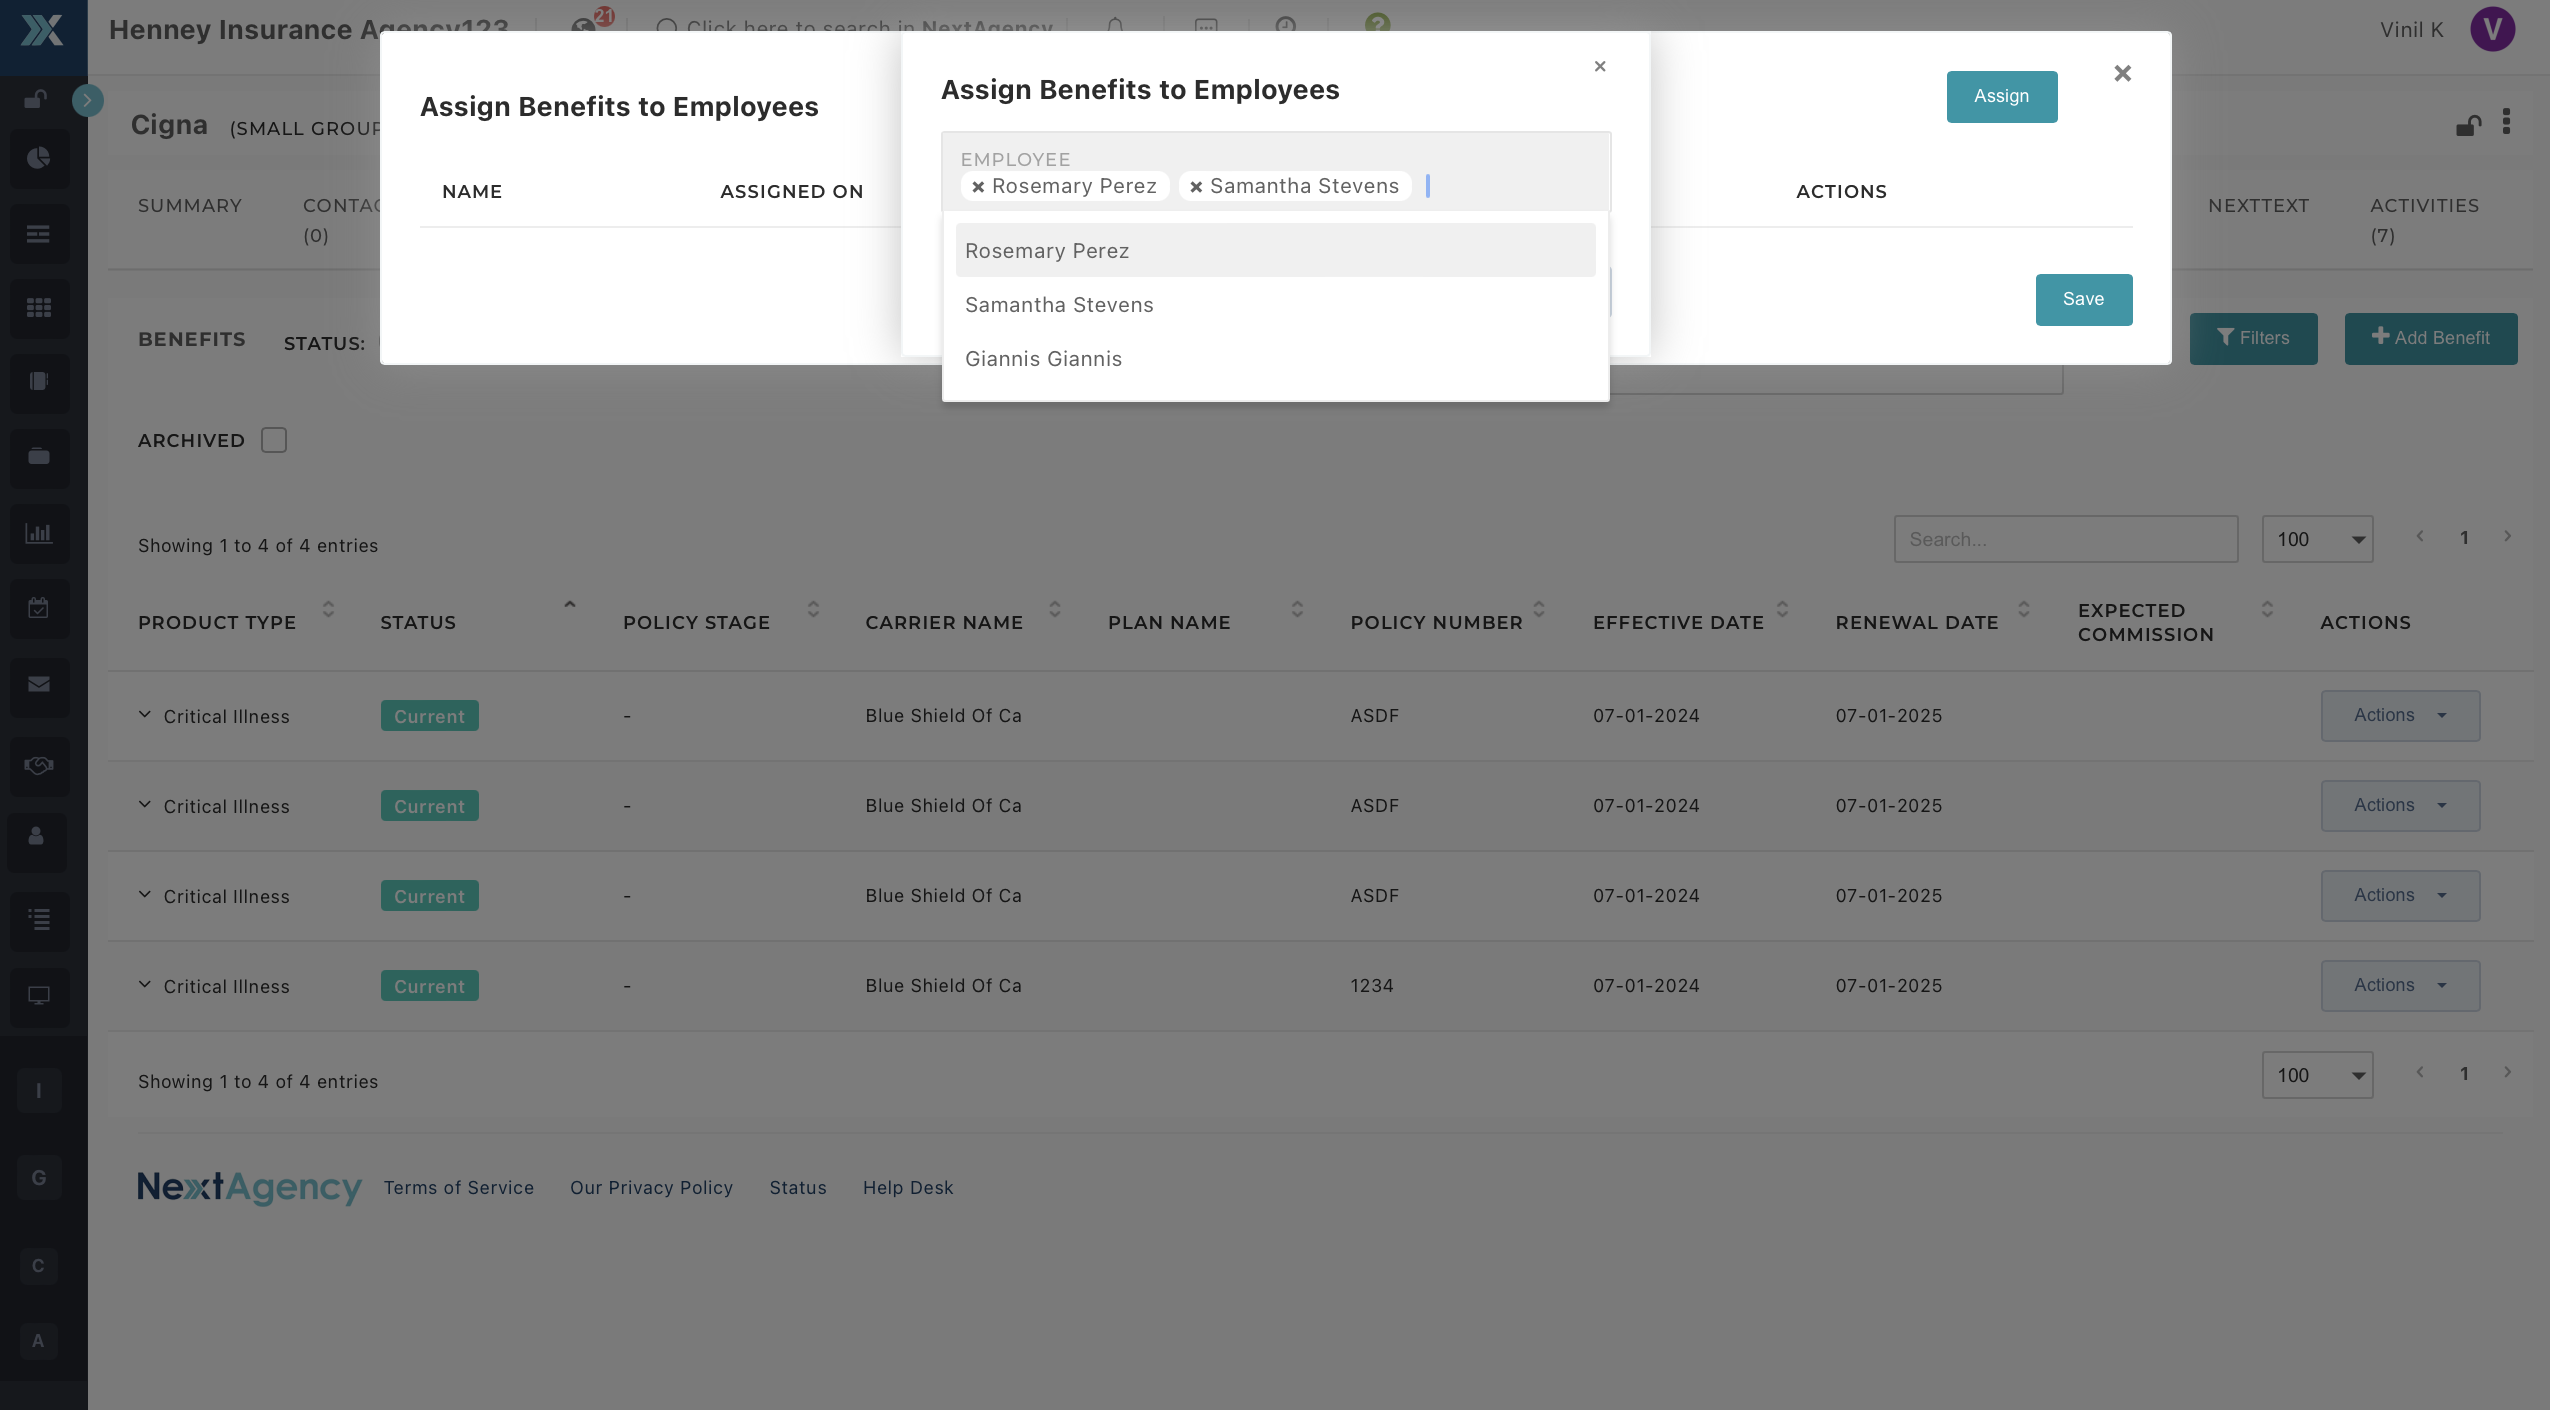This screenshot has width=2550, height=1410.
Task: Click the Vinil K user name
Action: click(2412, 30)
